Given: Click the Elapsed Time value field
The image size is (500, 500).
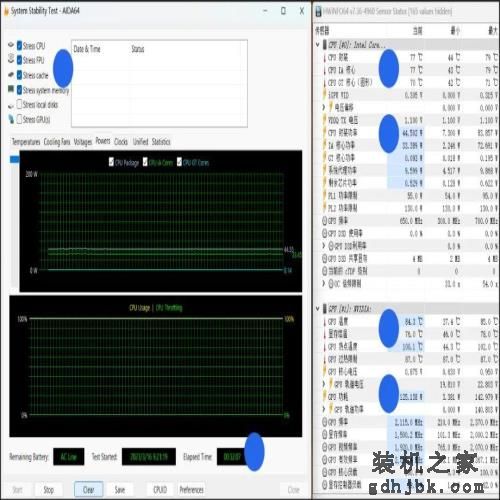Looking at the screenshot, I should click(x=233, y=456).
